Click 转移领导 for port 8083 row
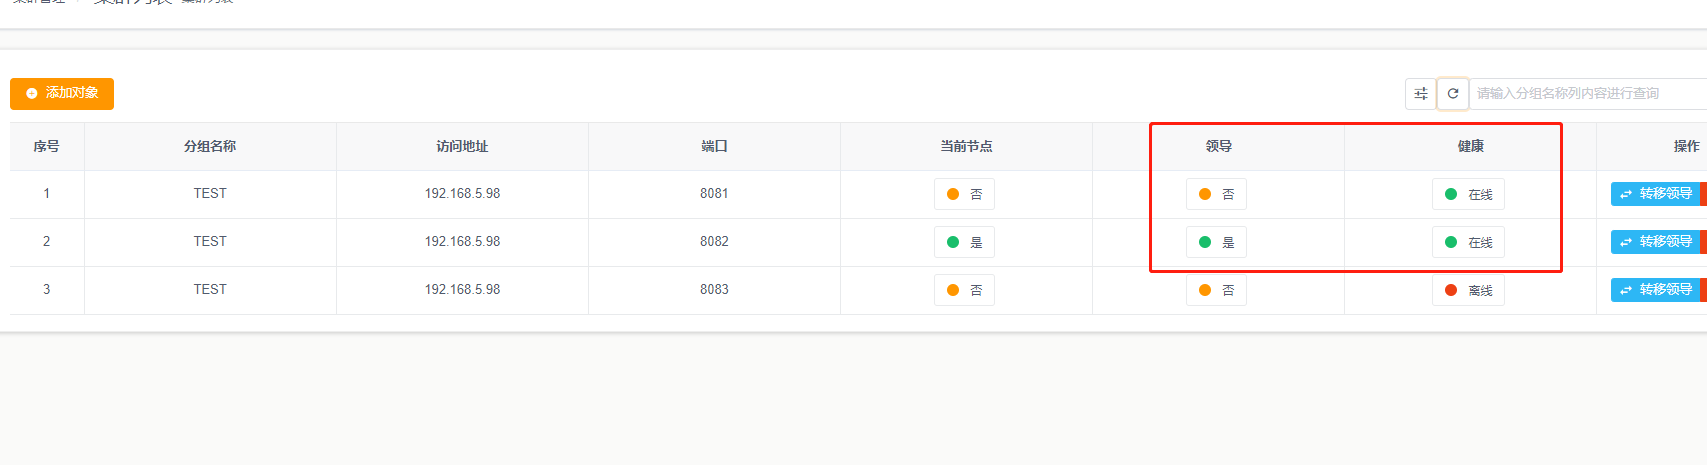Image resolution: width=1707 pixels, height=465 pixels. 1656,290
